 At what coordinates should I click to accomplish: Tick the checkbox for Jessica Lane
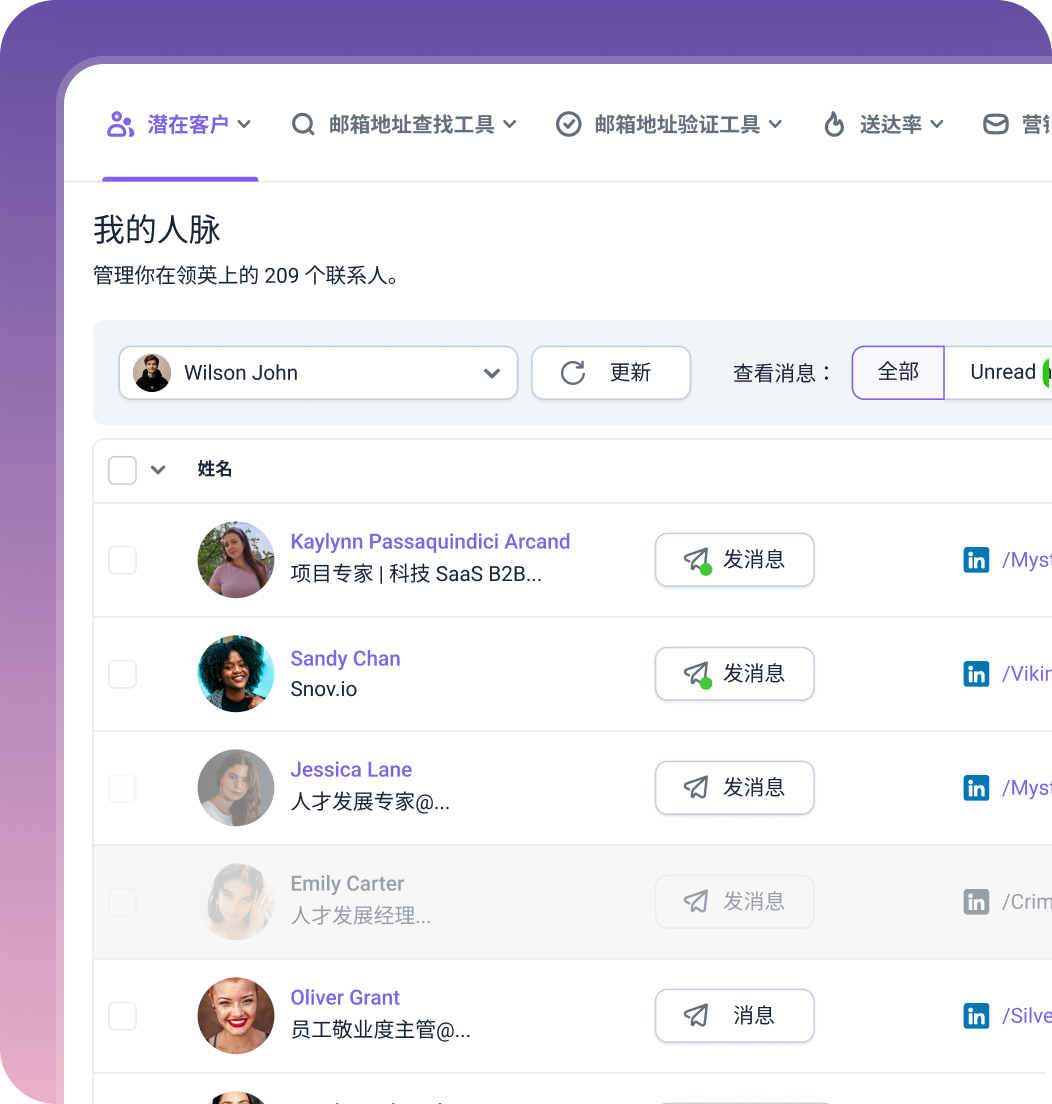tap(123, 789)
